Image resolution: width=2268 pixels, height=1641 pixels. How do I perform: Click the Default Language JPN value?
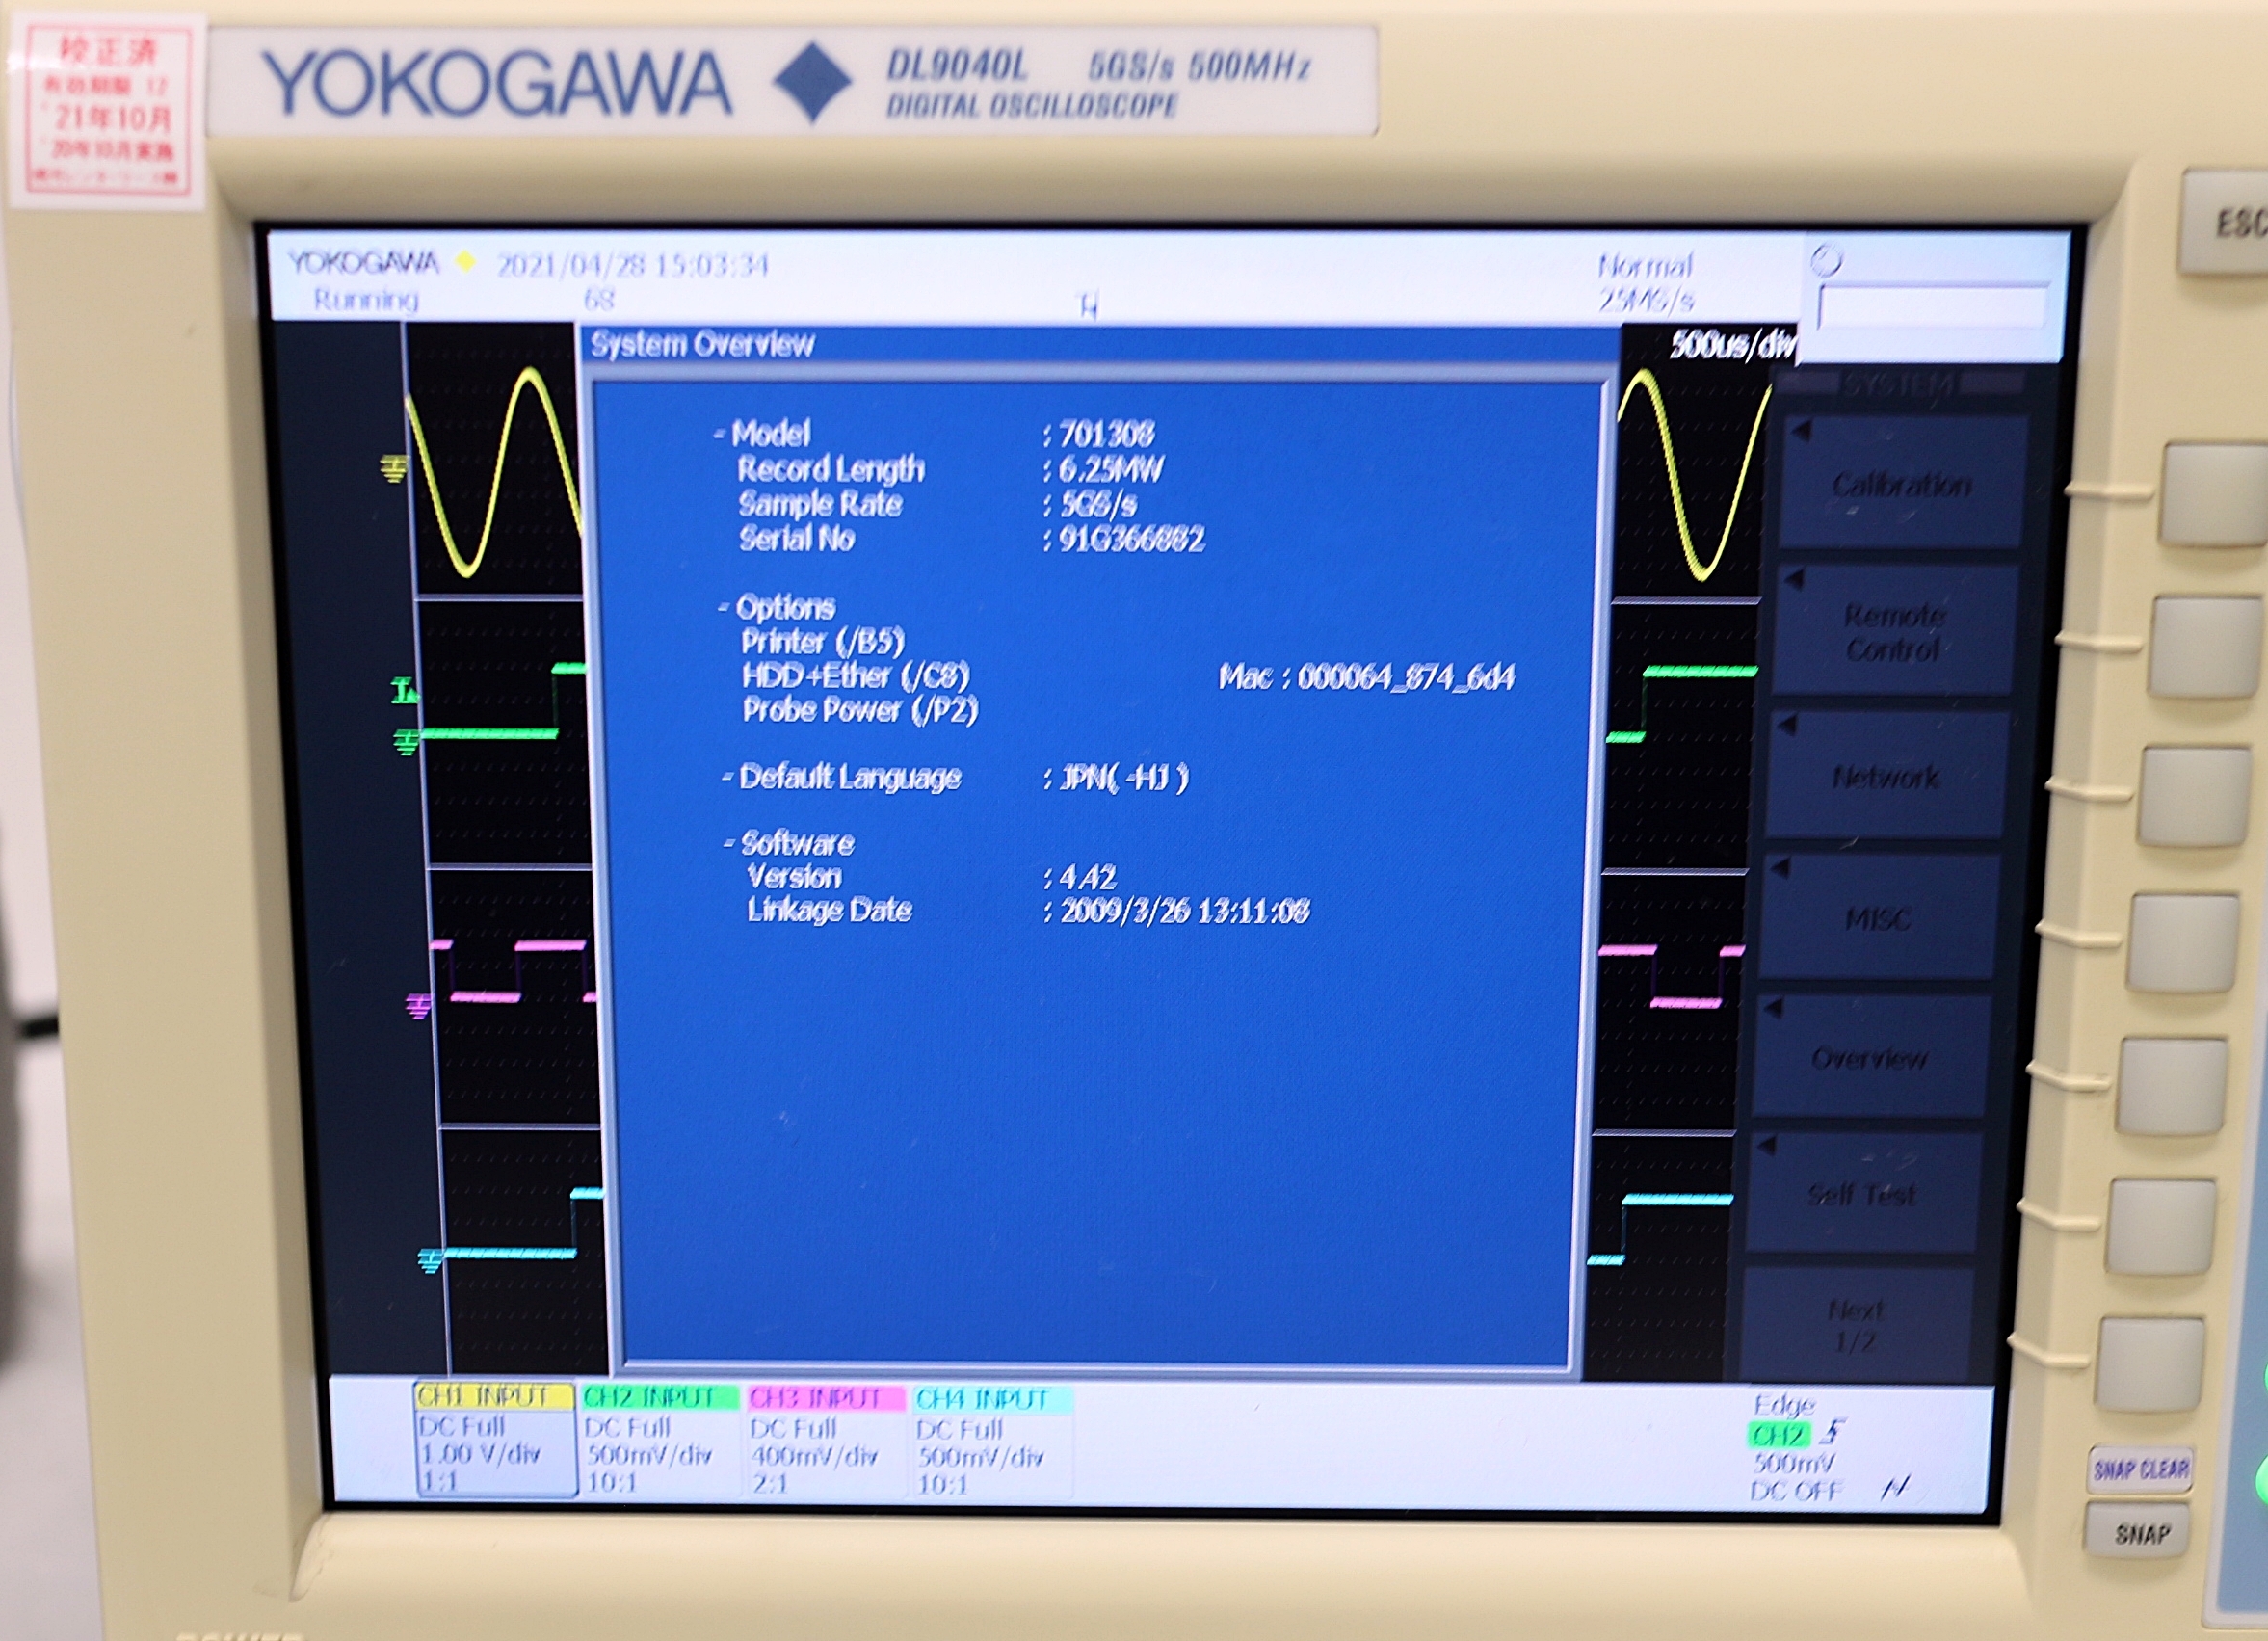coord(1124,777)
